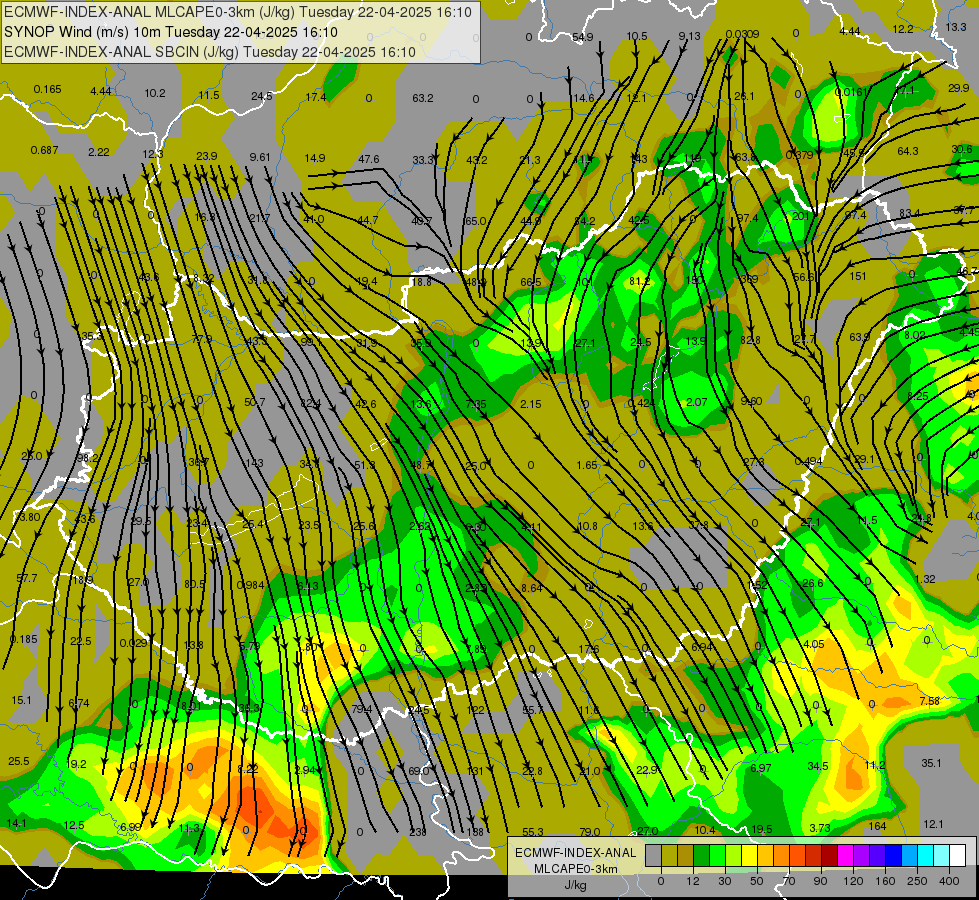This screenshot has height=900, width=979.
Task: Click the map value '54.9'
Action: click(583, 37)
